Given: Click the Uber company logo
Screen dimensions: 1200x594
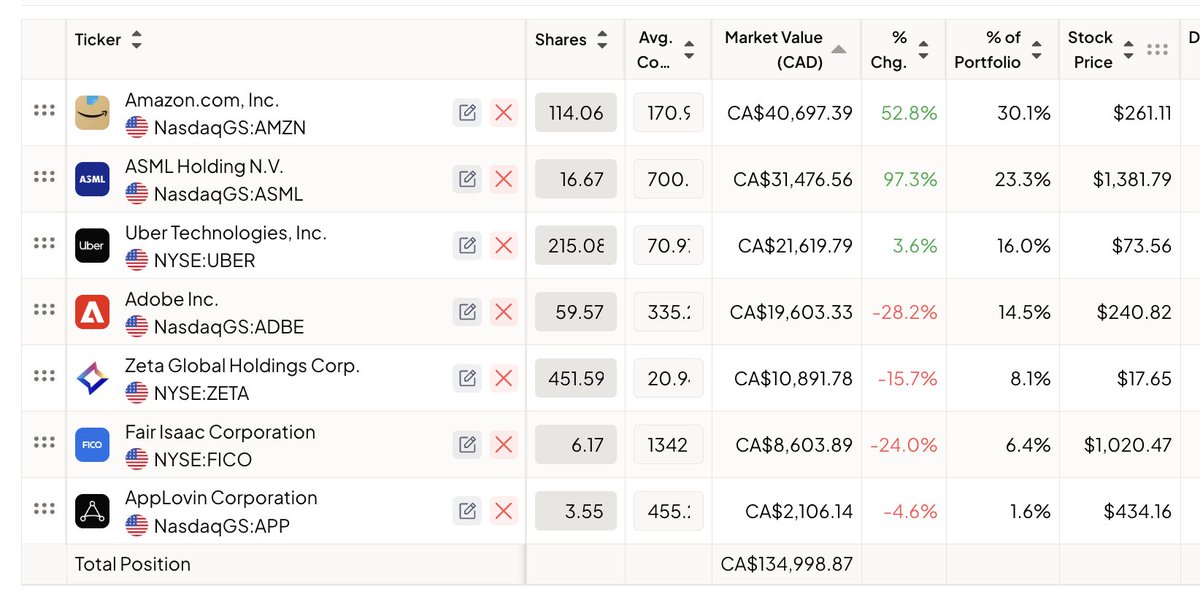Looking at the screenshot, I should coord(92,245).
